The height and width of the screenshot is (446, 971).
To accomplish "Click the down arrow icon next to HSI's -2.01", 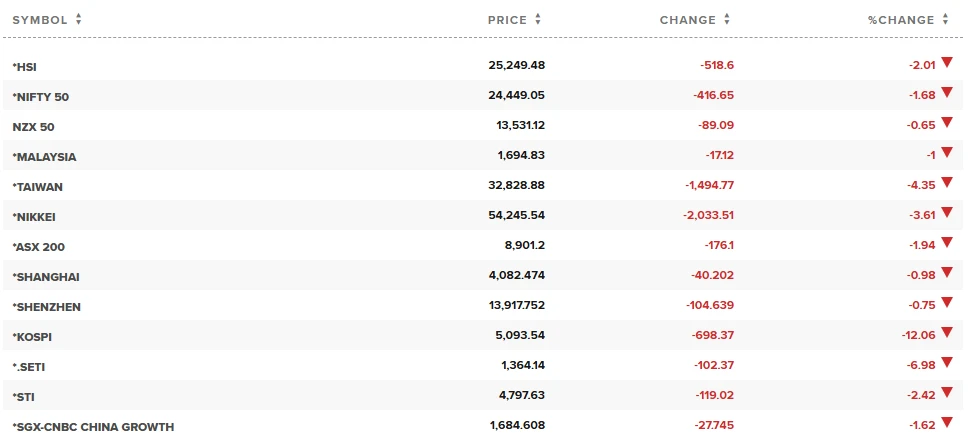I will tap(947, 64).
